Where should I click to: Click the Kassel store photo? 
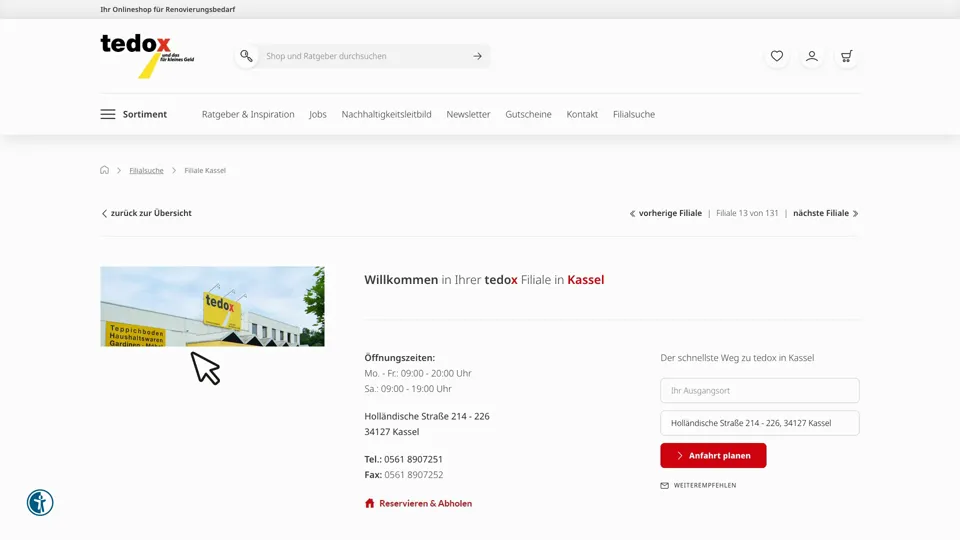click(x=212, y=306)
